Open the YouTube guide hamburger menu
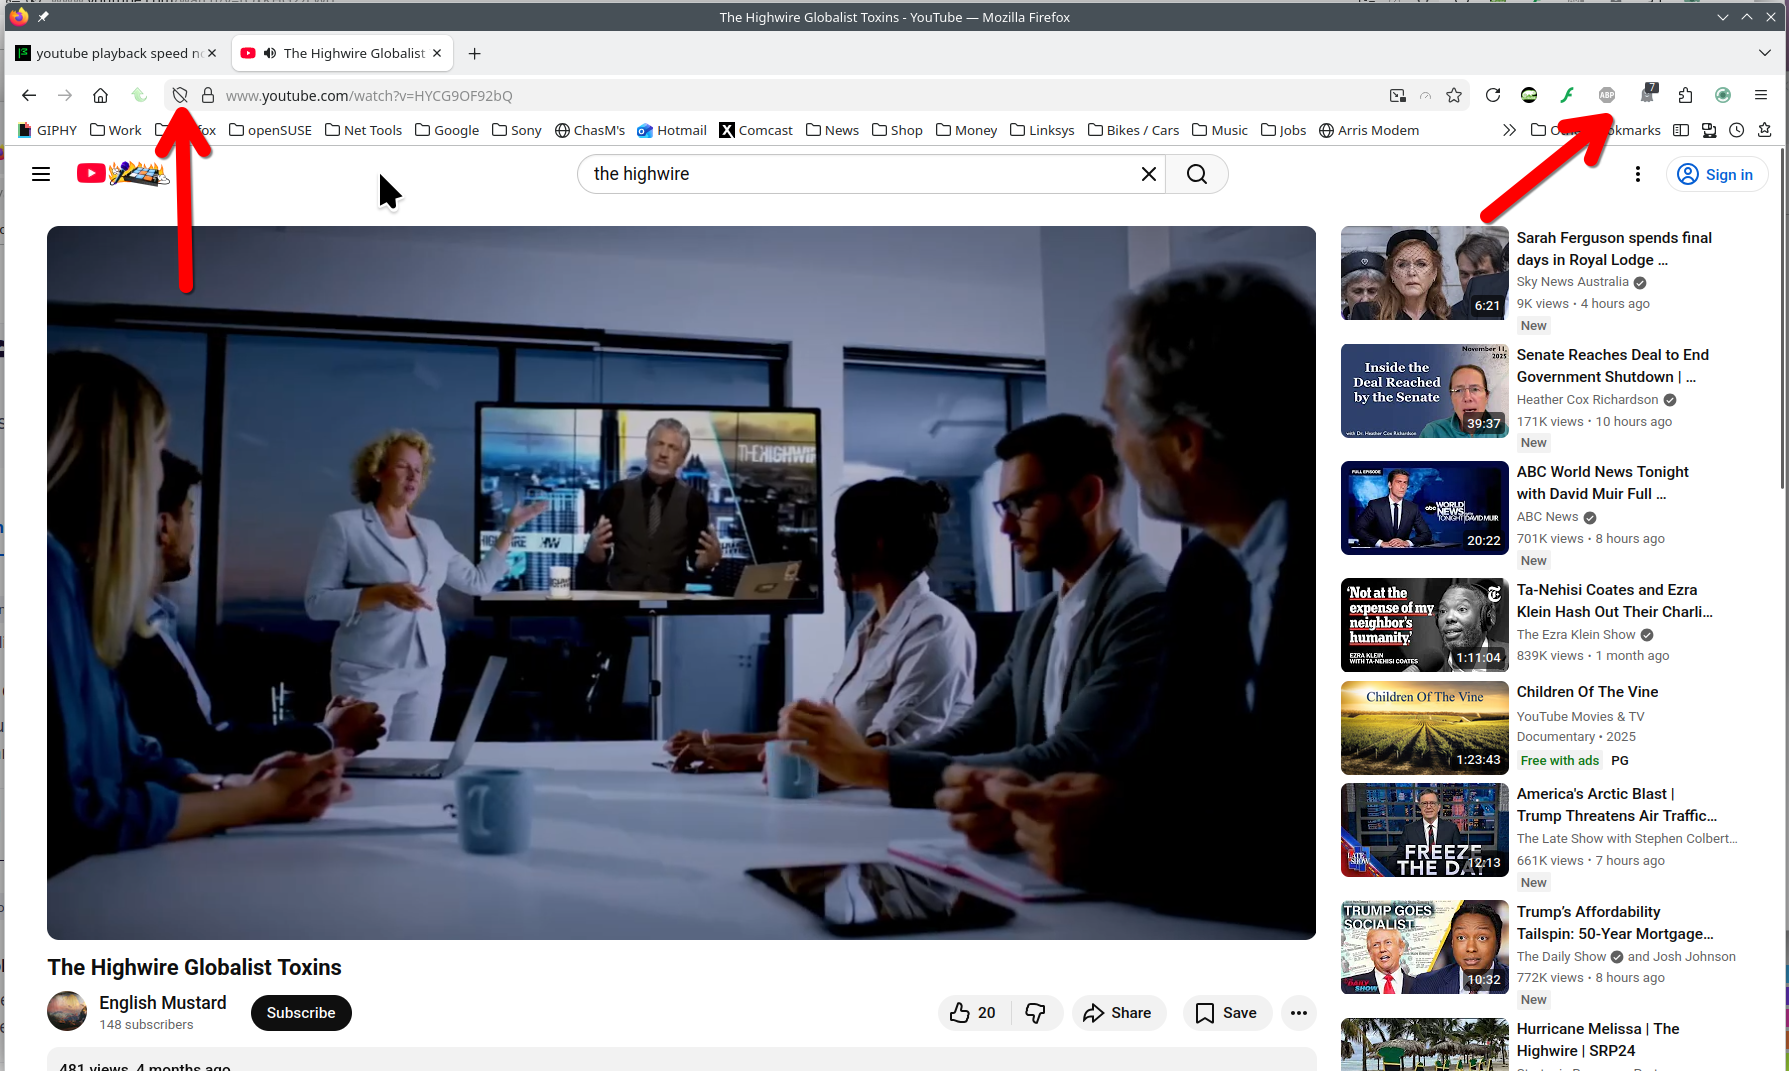 (41, 174)
